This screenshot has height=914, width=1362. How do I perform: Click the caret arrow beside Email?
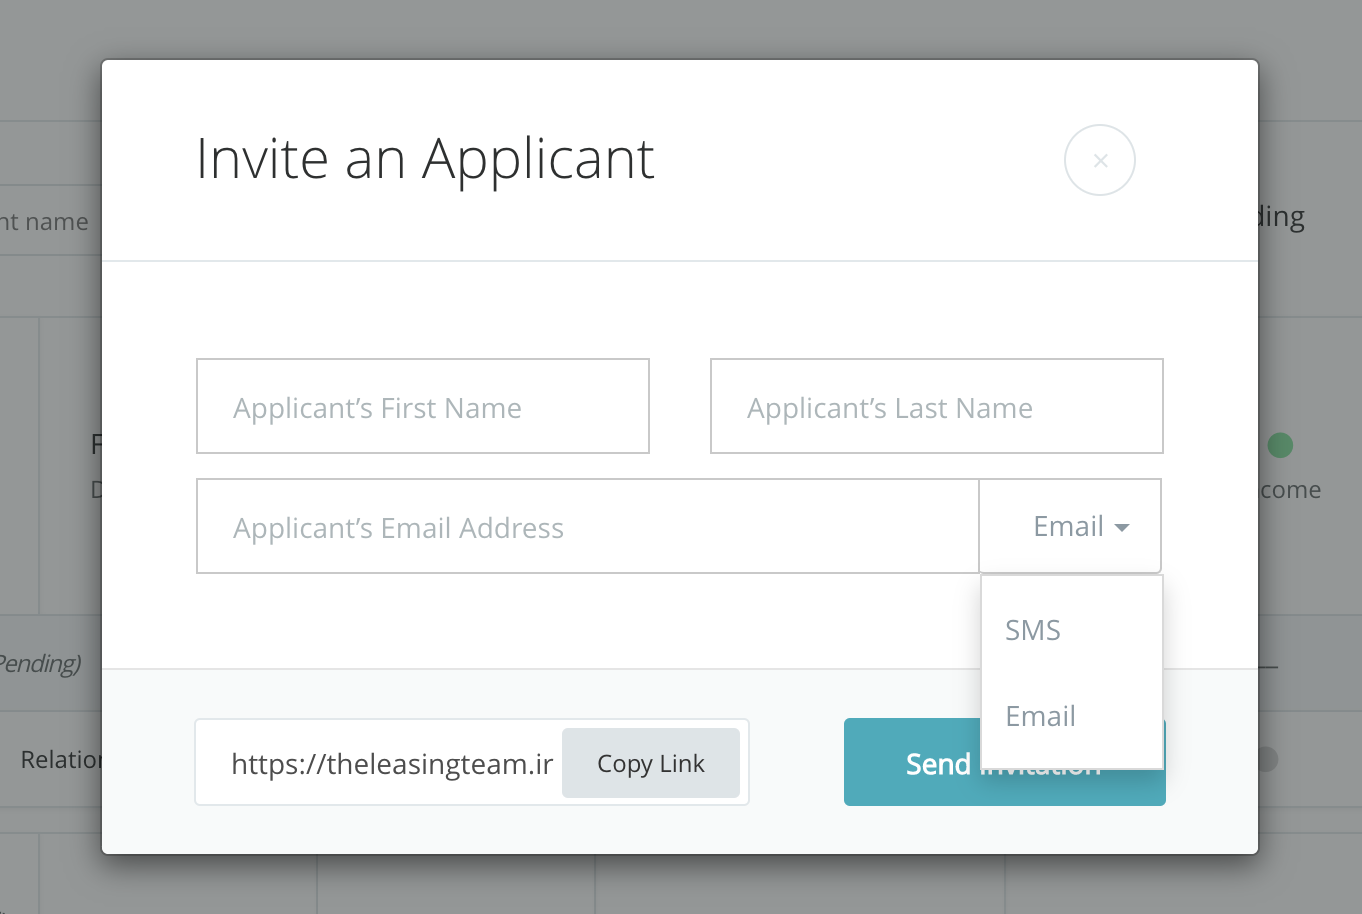tap(1122, 528)
